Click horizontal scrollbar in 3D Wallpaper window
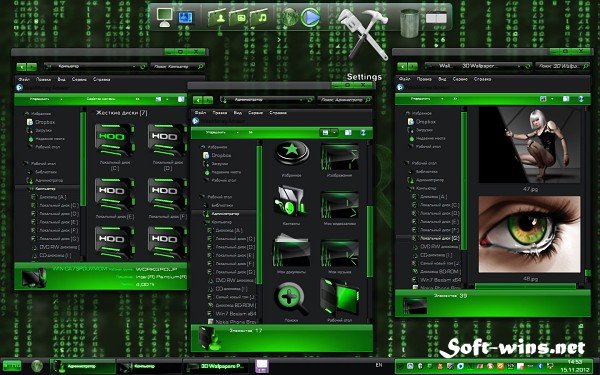 (525, 286)
